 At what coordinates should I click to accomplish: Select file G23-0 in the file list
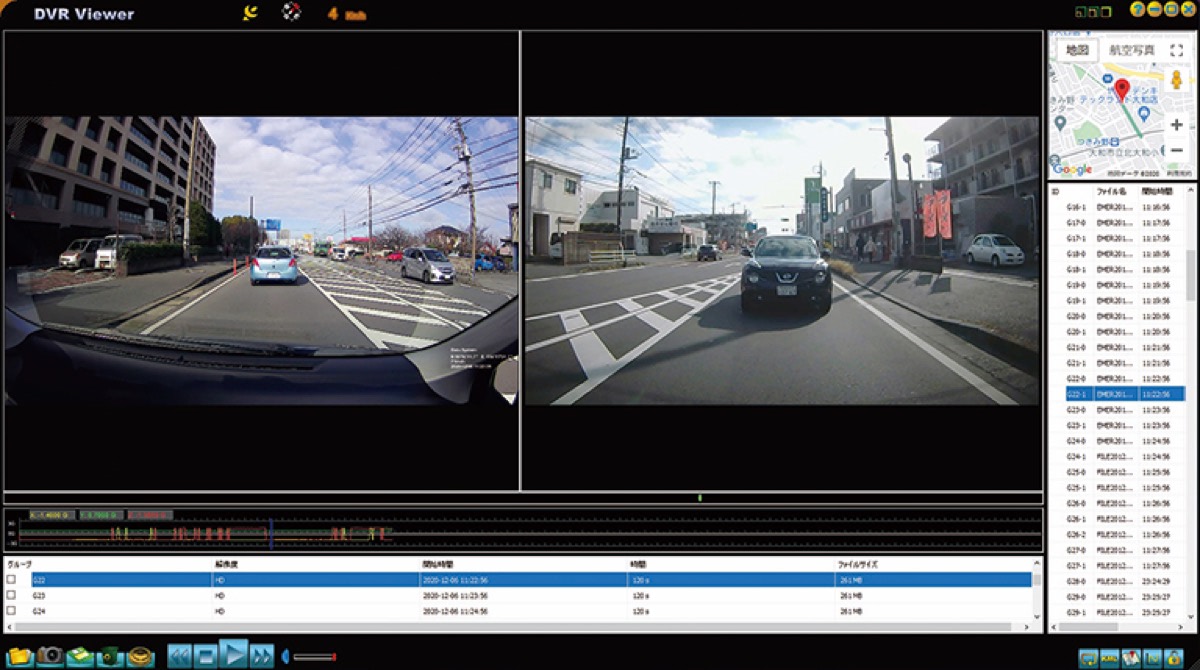coord(1076,410)
